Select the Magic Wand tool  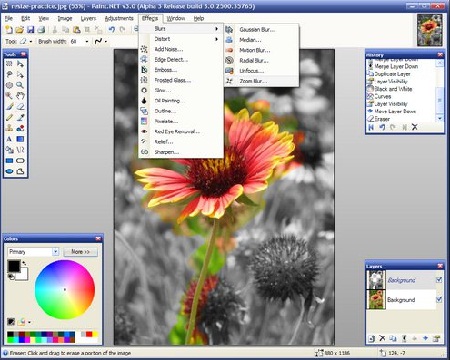pos(9,96)
